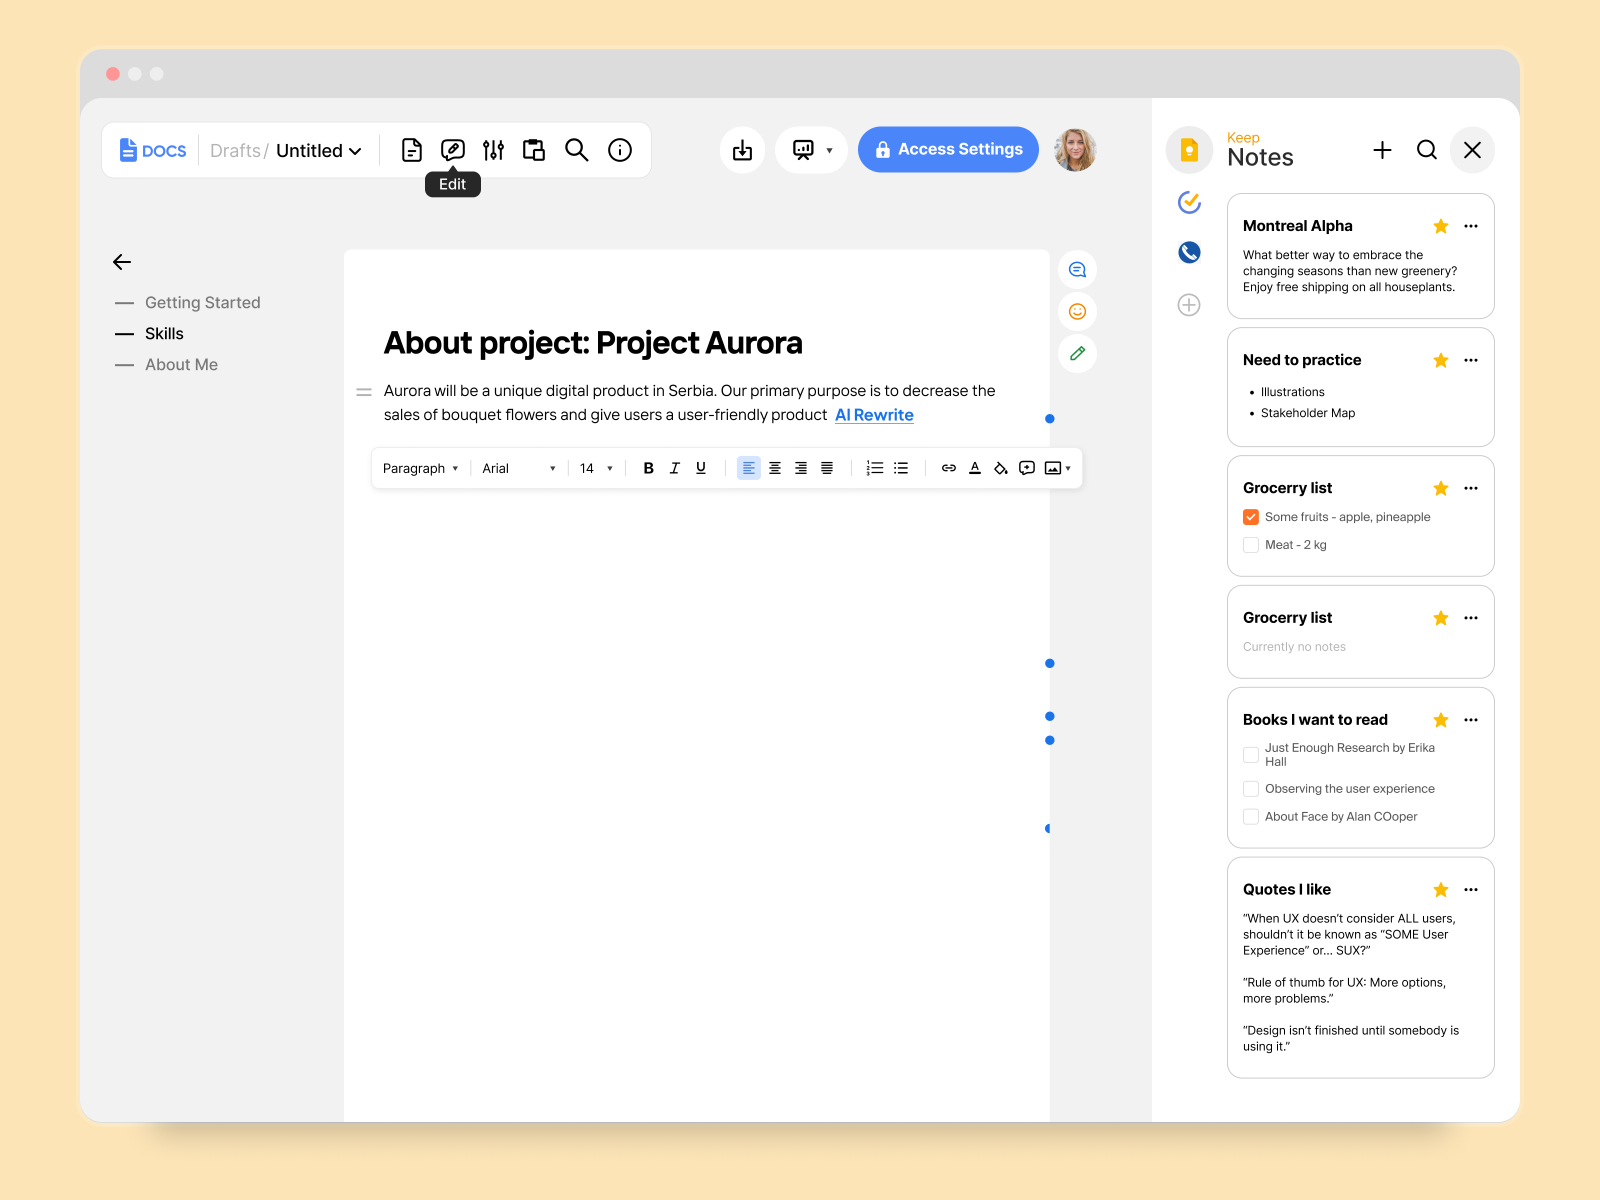
Task: Open About Me in the outline
Action: pos(181,364)
